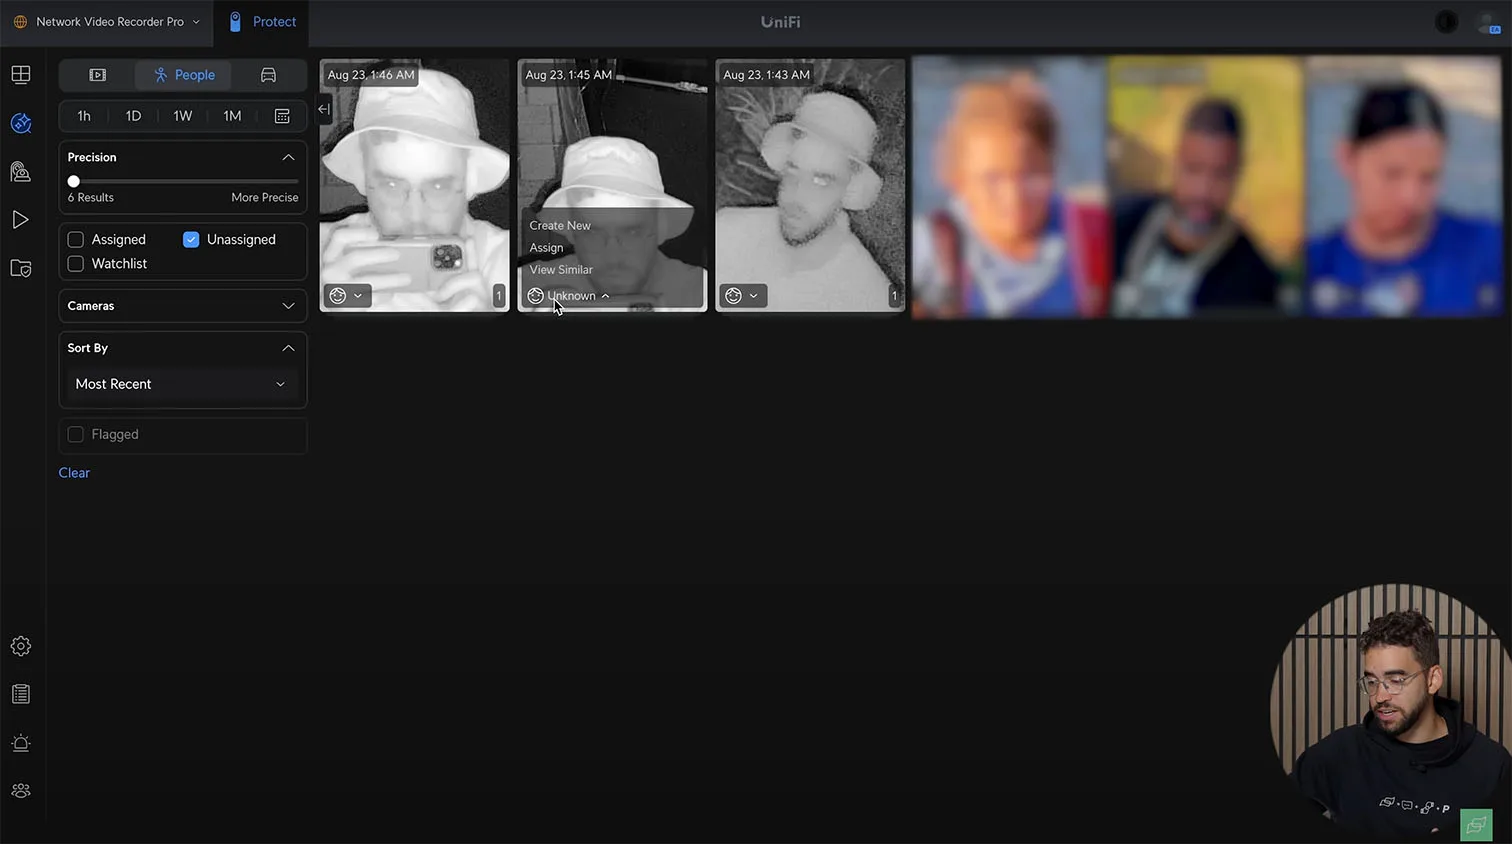Open the Most Recent sort dropdown
The image size is (1512, 844).
coord(182,384)
